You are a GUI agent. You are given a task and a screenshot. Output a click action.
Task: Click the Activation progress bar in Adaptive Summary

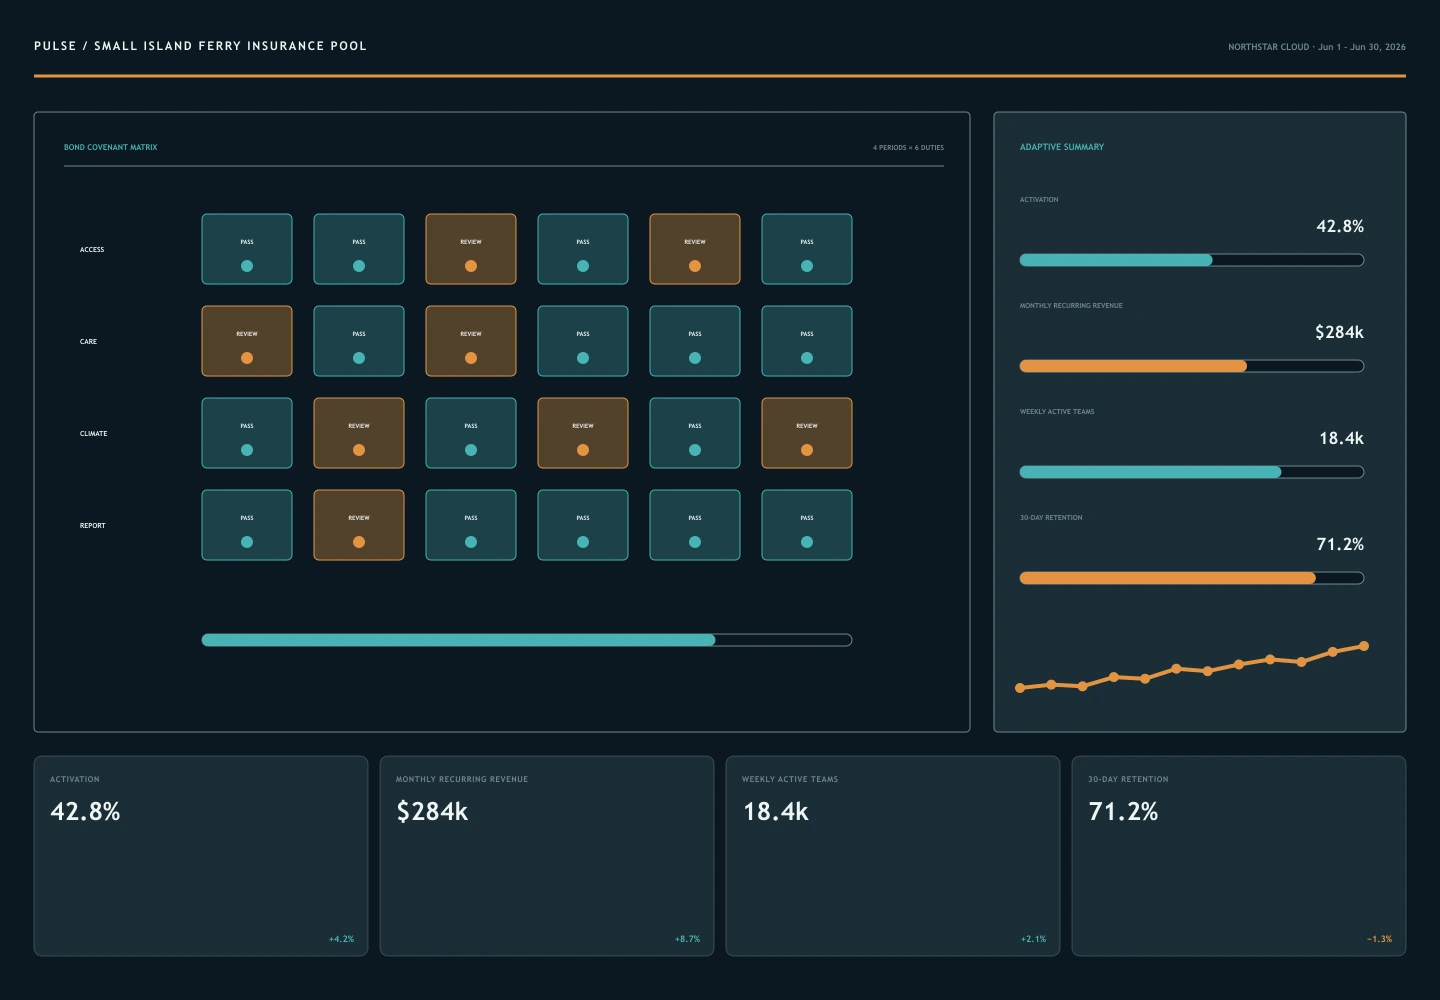1192,260
